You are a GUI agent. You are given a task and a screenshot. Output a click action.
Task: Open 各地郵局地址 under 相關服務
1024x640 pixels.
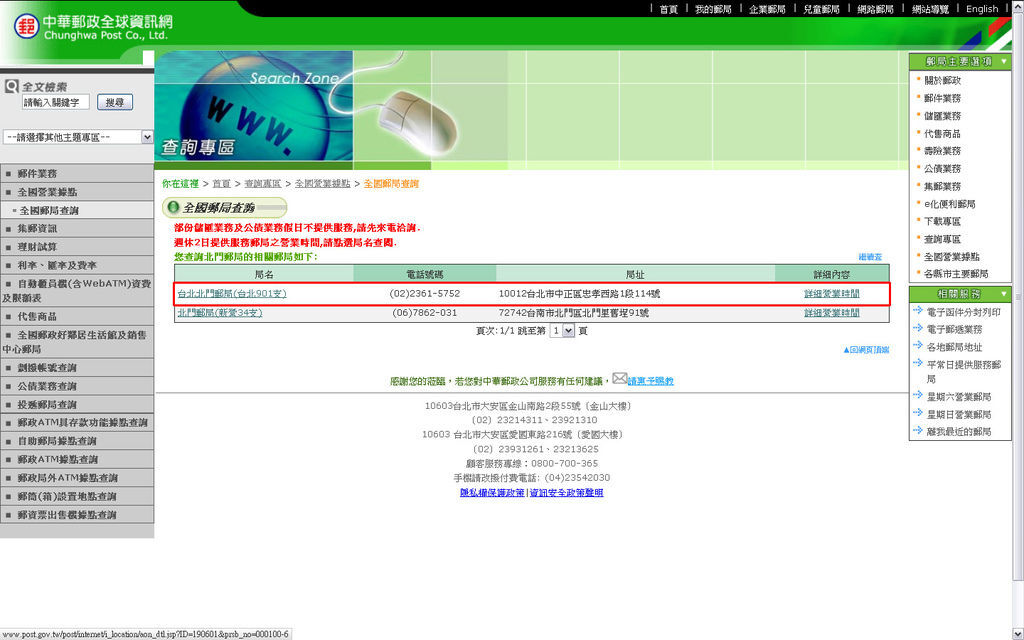point(954,347)
